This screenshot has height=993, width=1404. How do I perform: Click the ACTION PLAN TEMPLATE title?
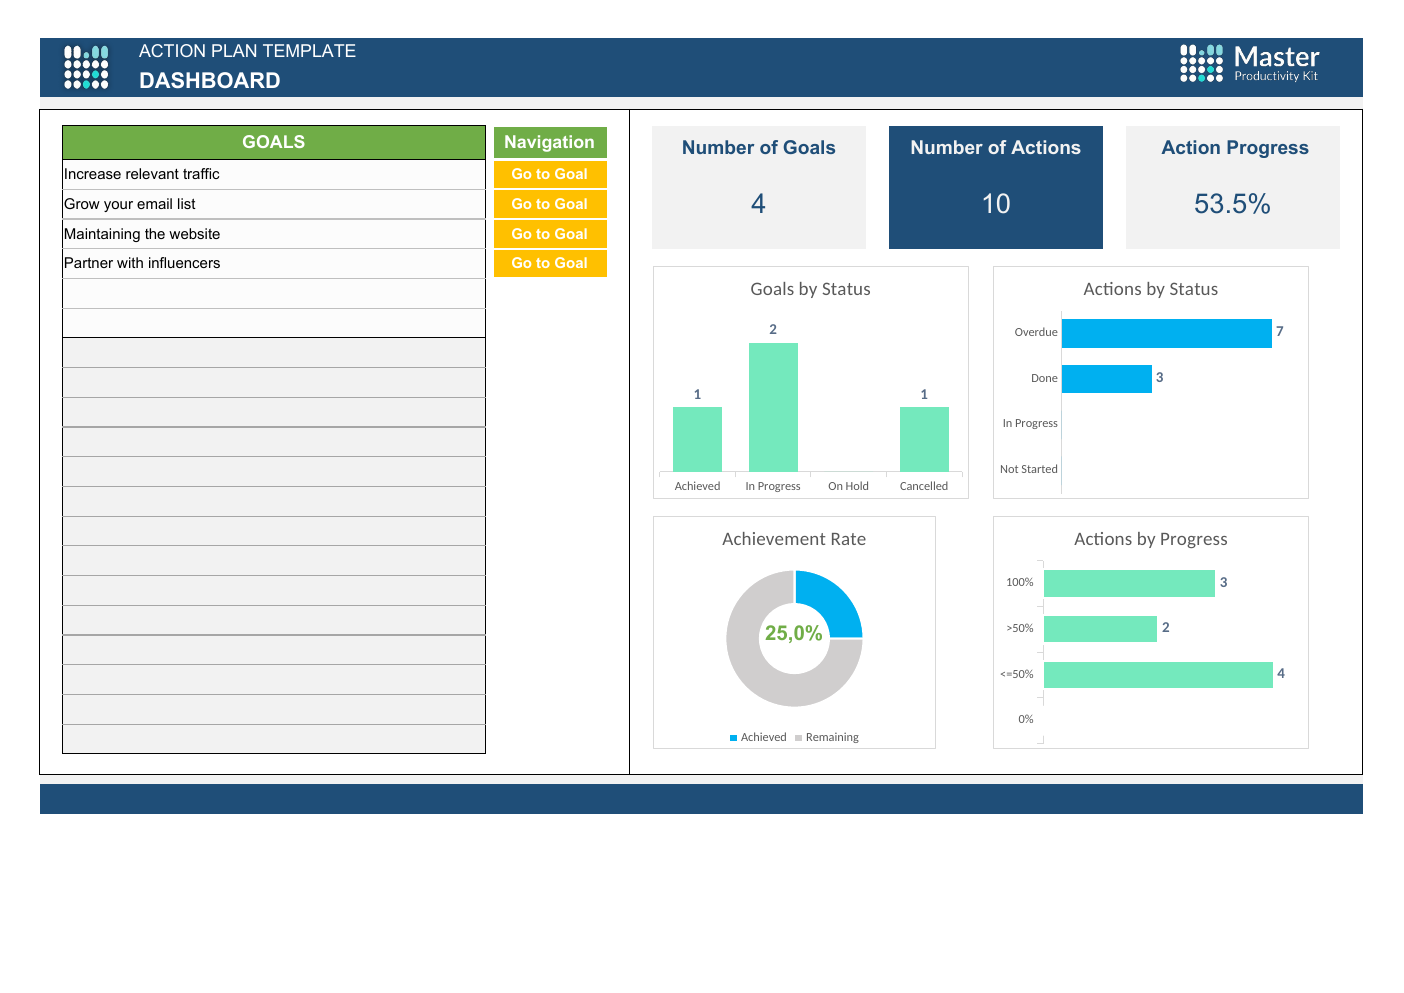point(247,51)
